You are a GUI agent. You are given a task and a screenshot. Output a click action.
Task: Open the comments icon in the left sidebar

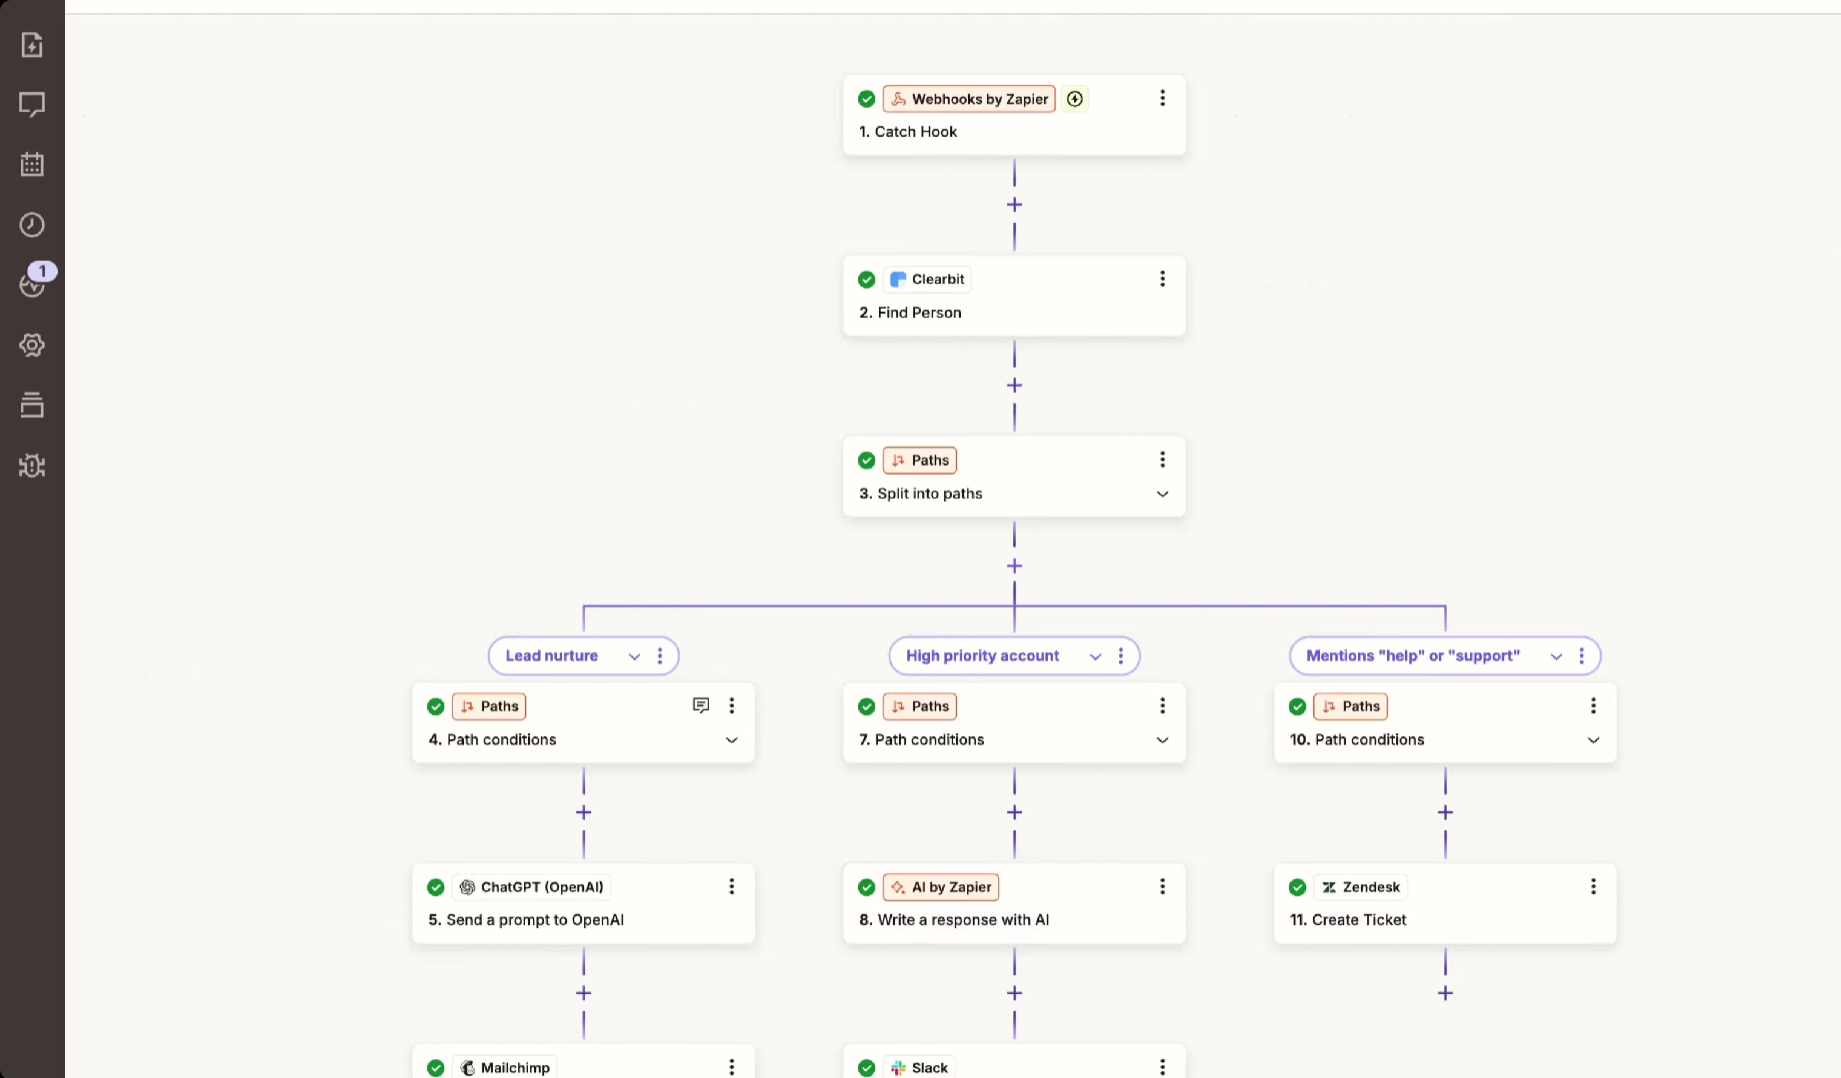tap(32, 104)
